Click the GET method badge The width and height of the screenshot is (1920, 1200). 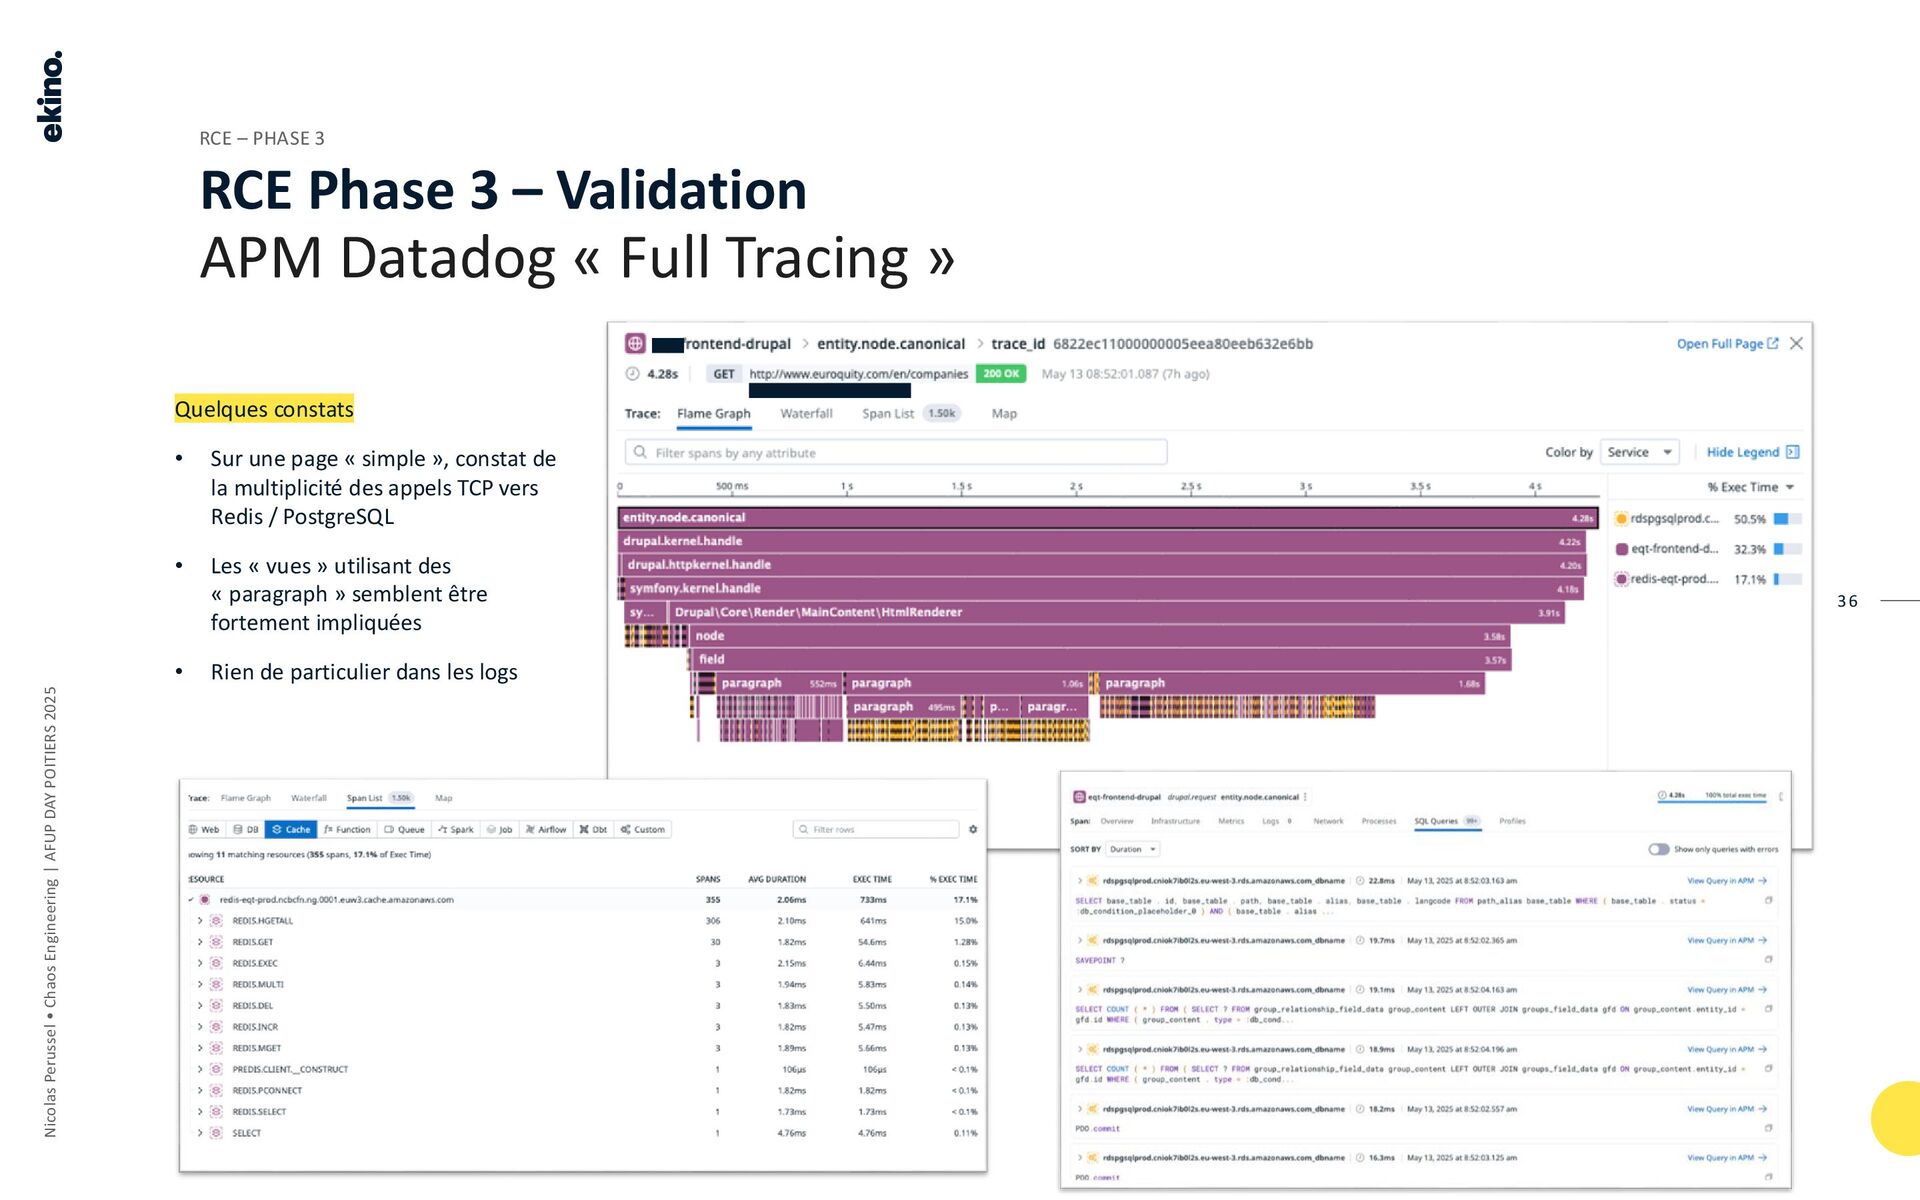[724, 374]
